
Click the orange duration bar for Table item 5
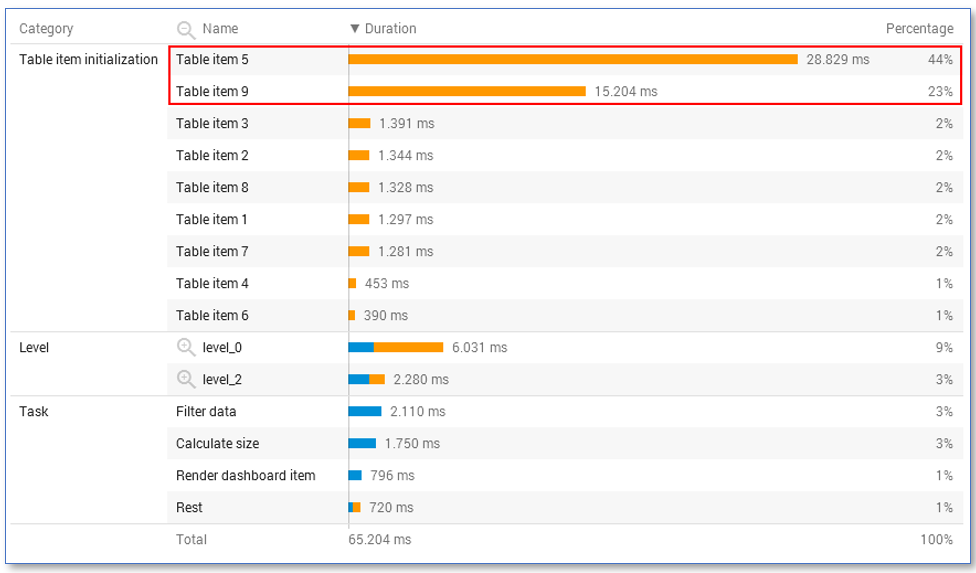(x=572, y=60)
